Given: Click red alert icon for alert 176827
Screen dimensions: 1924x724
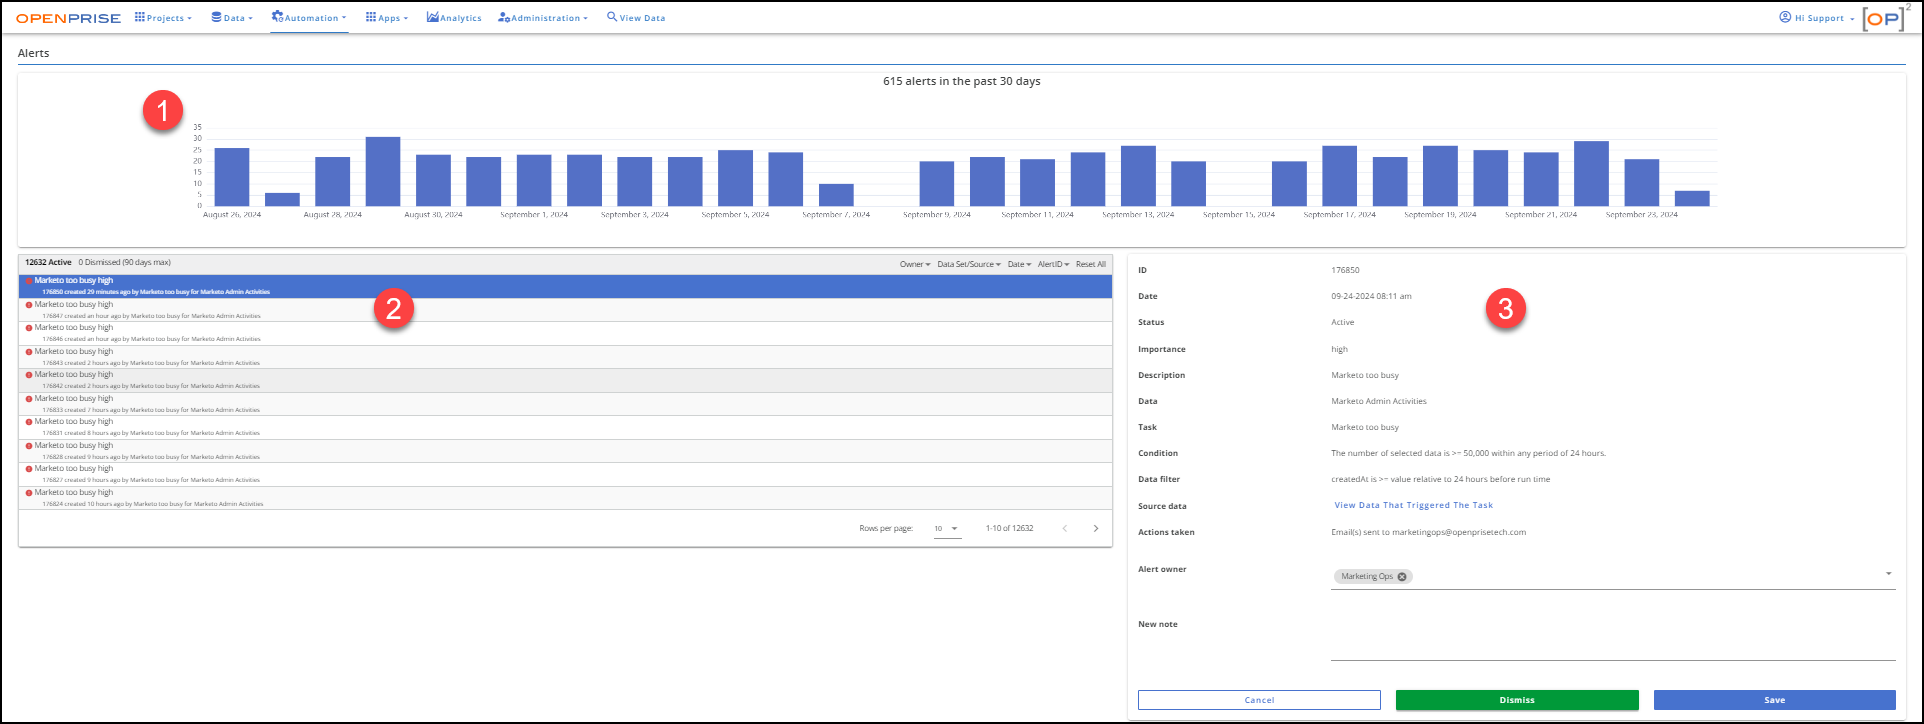Looking at the screenshot, I should (29, 469).
